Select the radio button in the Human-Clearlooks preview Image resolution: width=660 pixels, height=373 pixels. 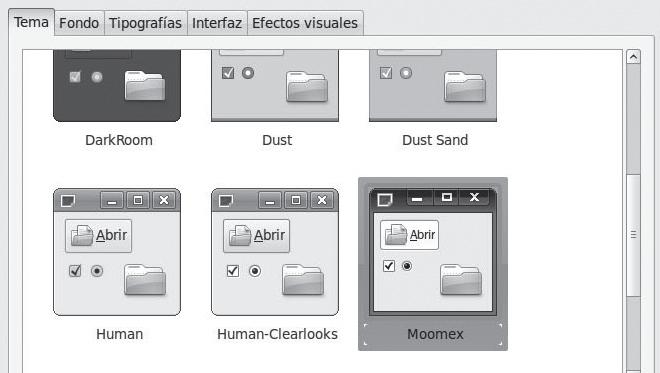255,271
